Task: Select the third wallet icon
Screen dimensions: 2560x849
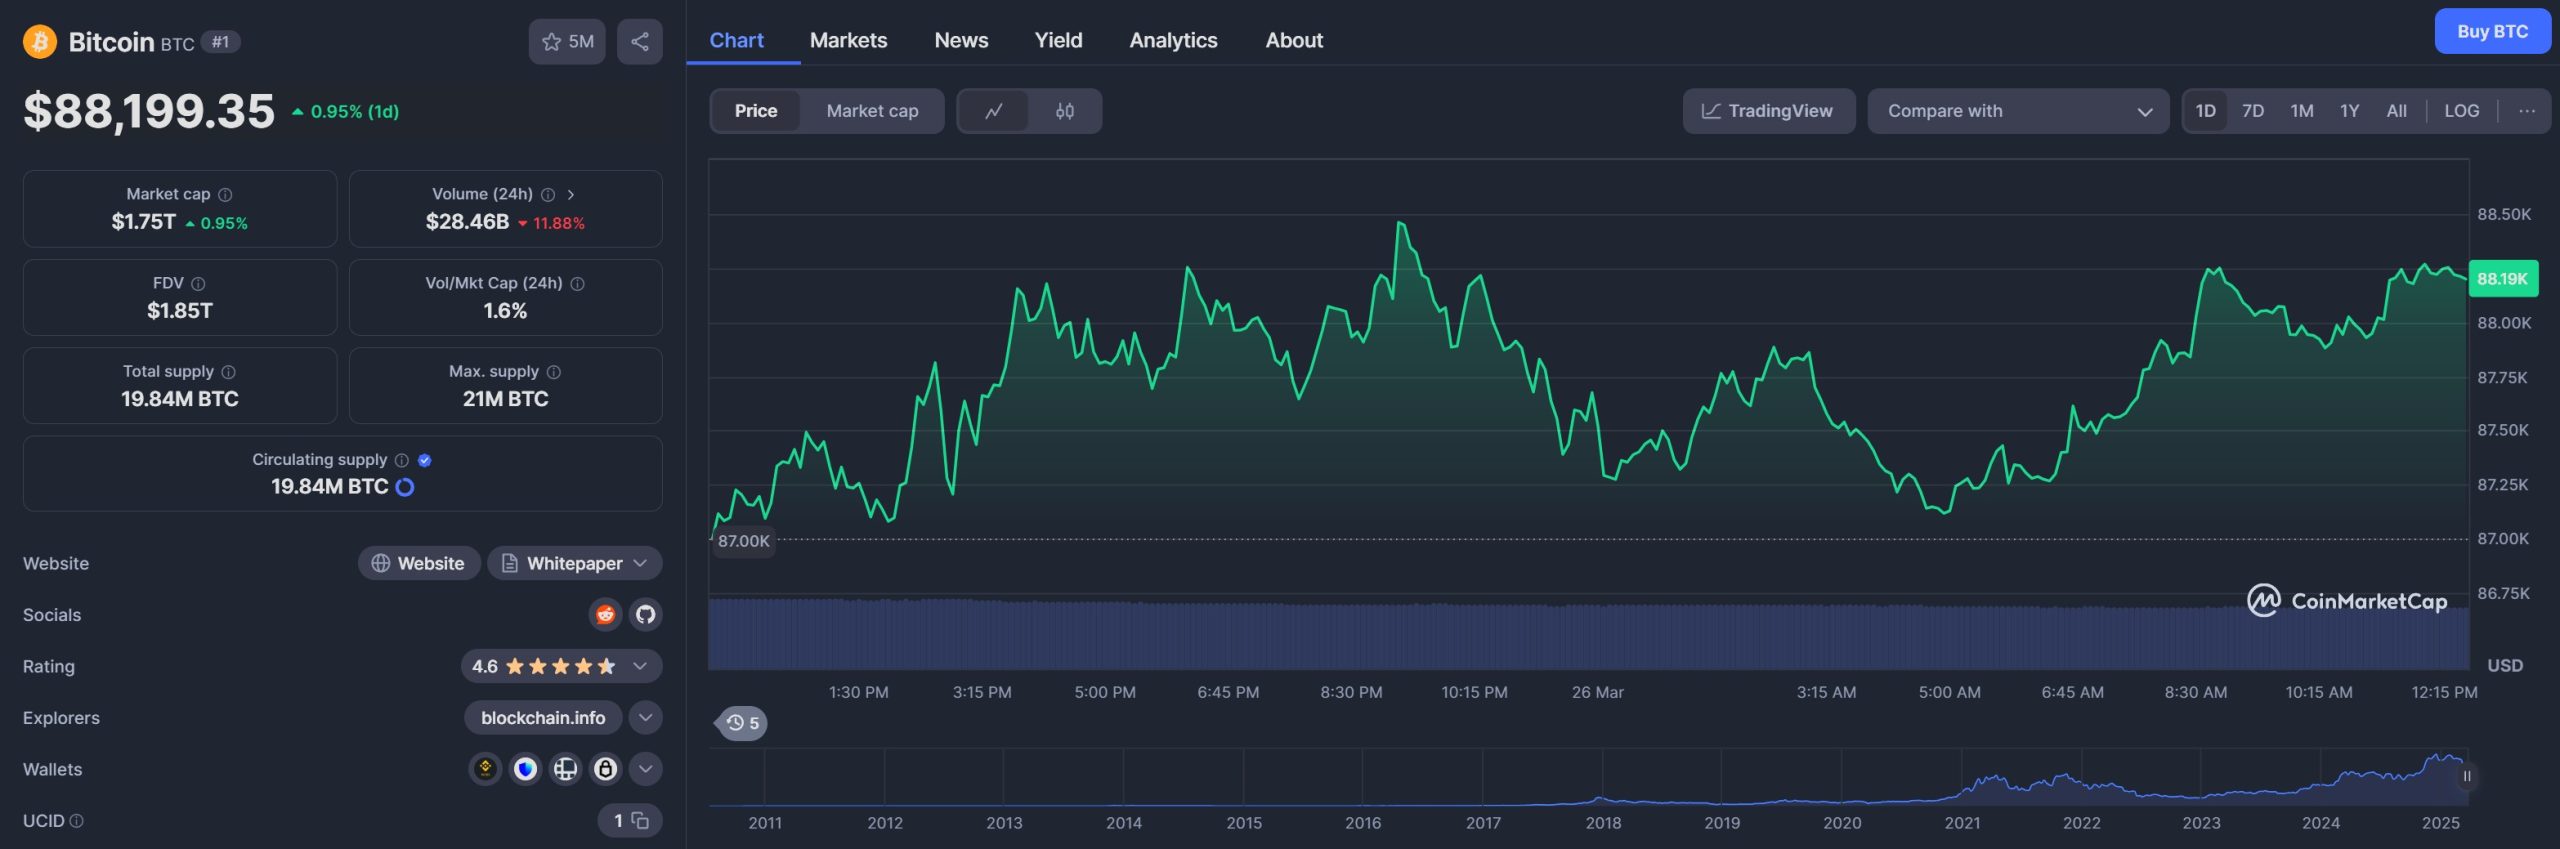Action: [x=565, y=768]
